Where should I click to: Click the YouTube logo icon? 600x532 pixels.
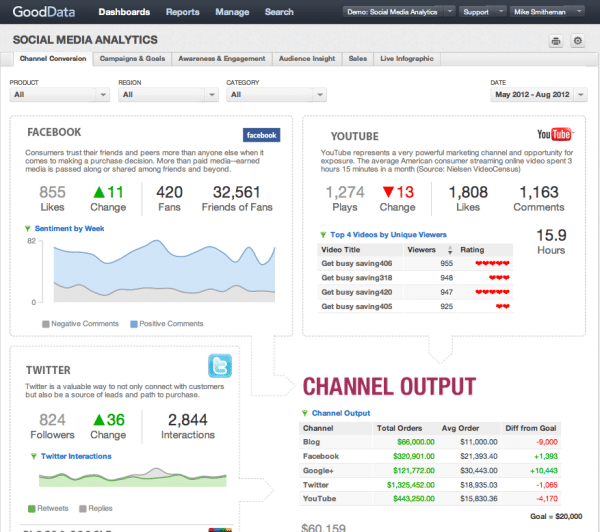[x=555, y=135]
